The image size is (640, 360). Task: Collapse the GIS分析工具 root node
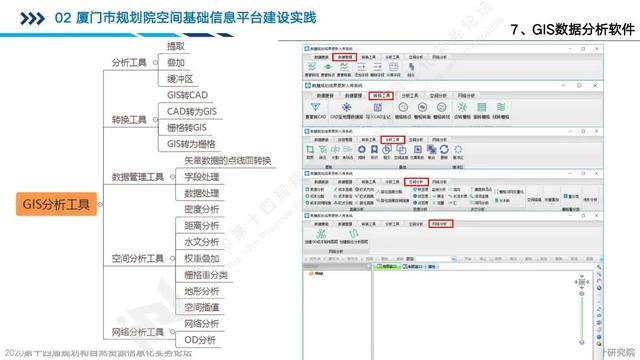point(100,204)
